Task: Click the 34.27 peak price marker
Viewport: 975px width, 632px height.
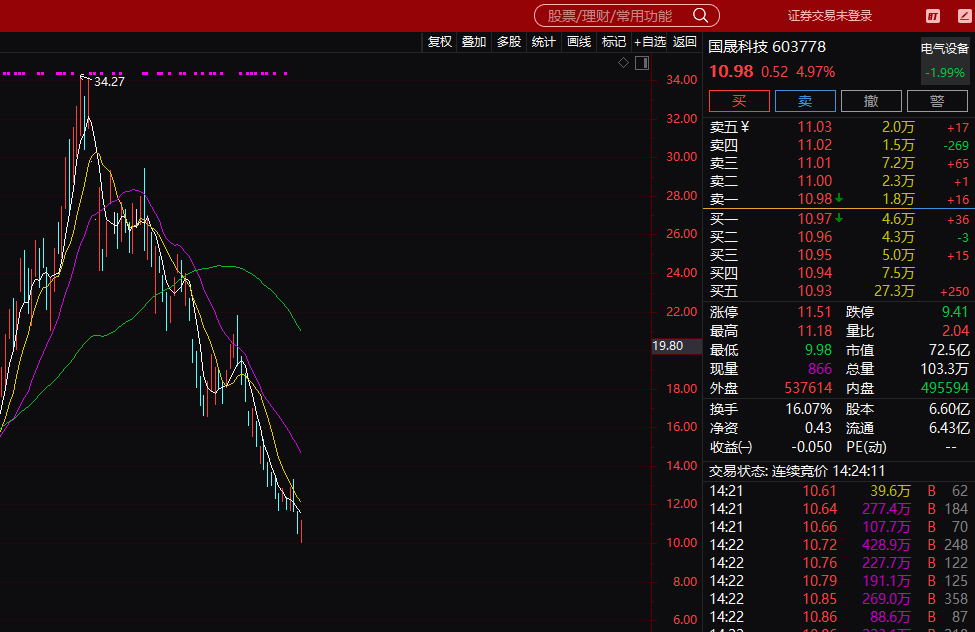Action: click(x=109, y=81)
